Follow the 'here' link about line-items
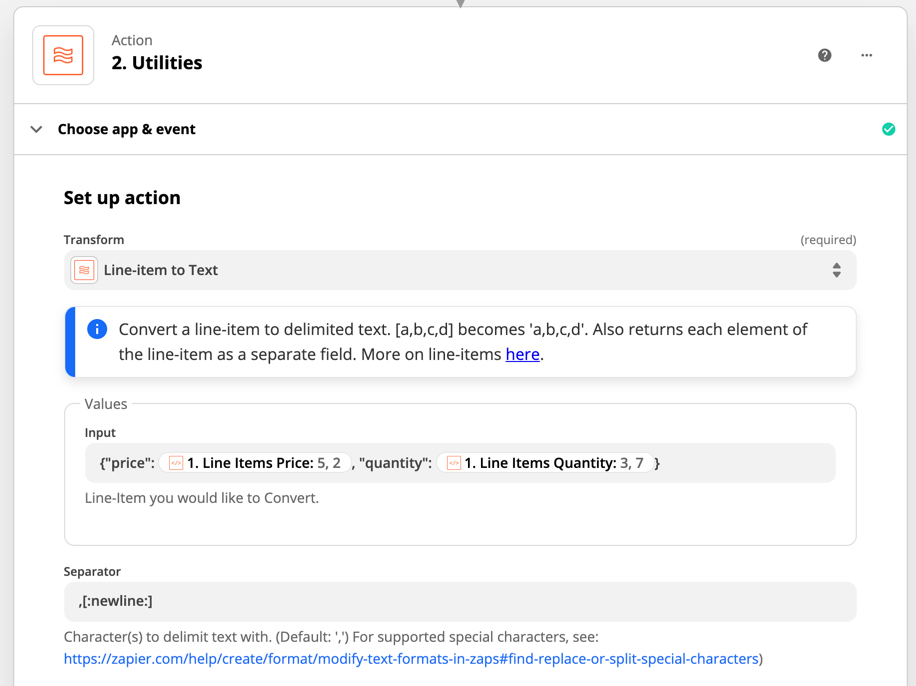The image size is (916, 686). (x=522, y=354)
